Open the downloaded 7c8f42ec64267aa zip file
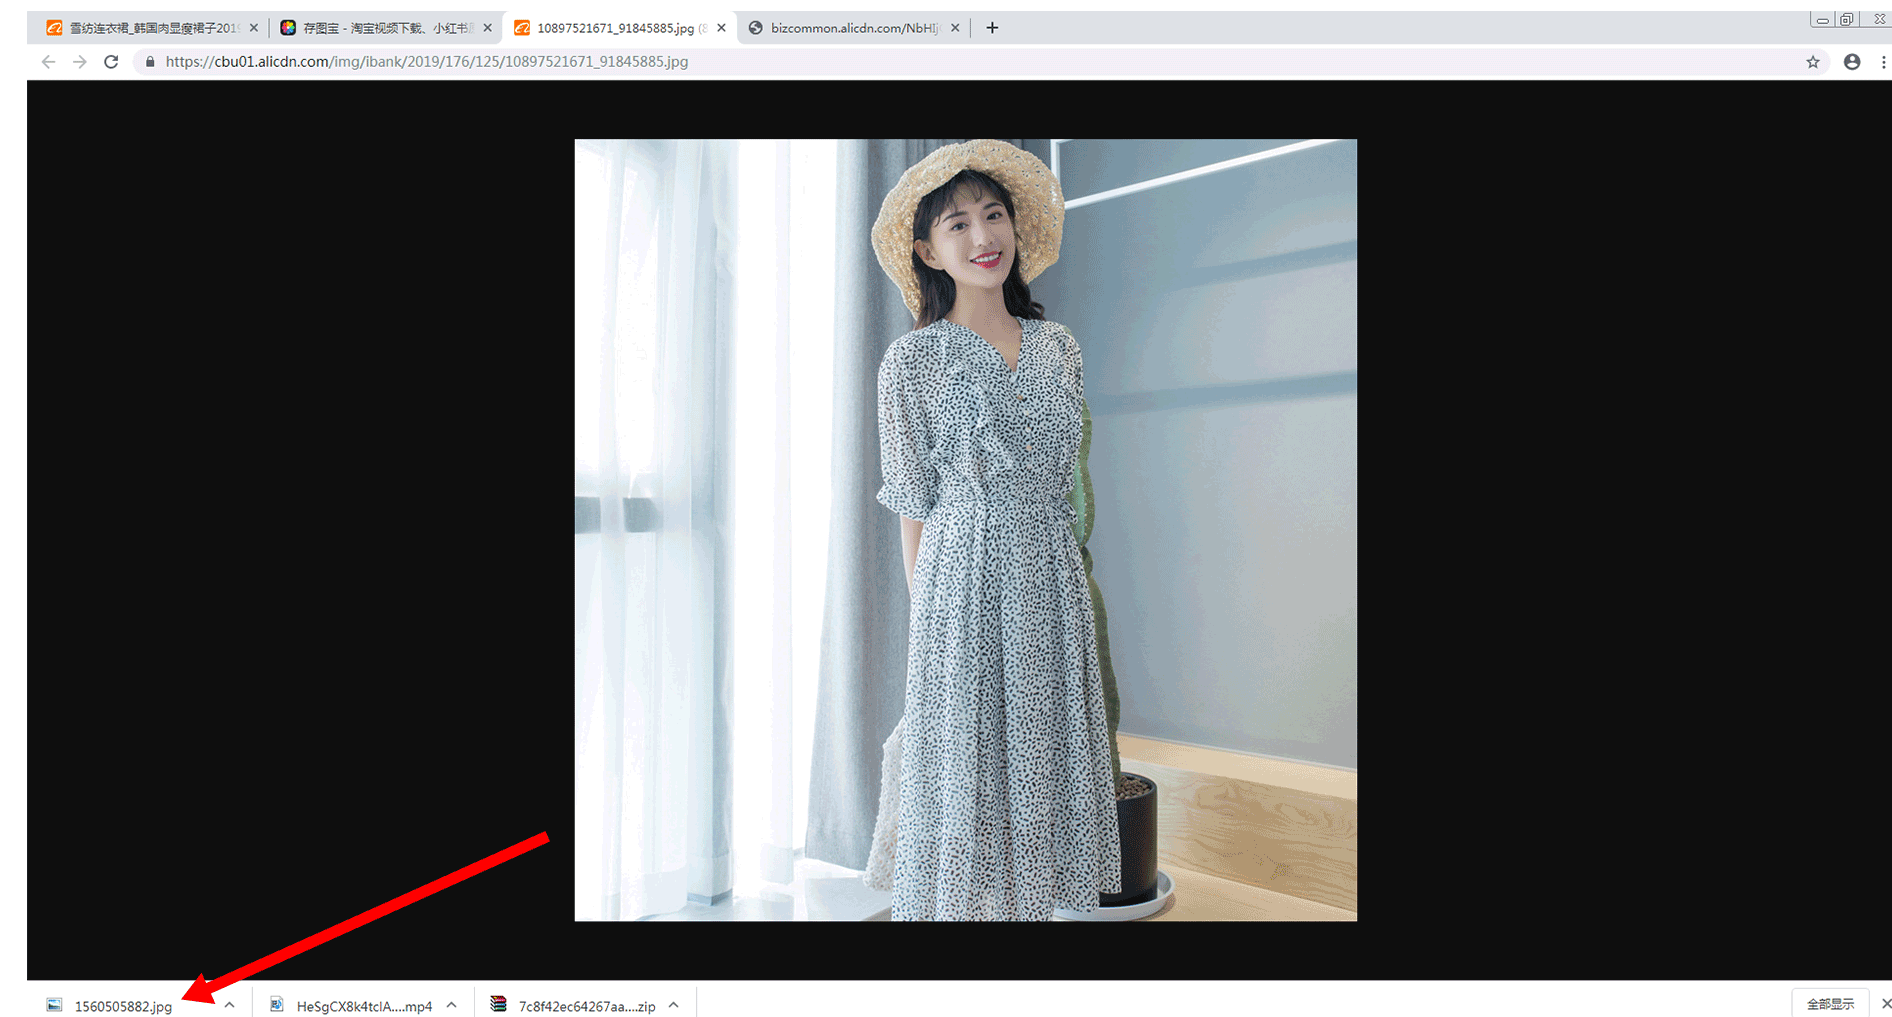 (x=586, y=1006)
